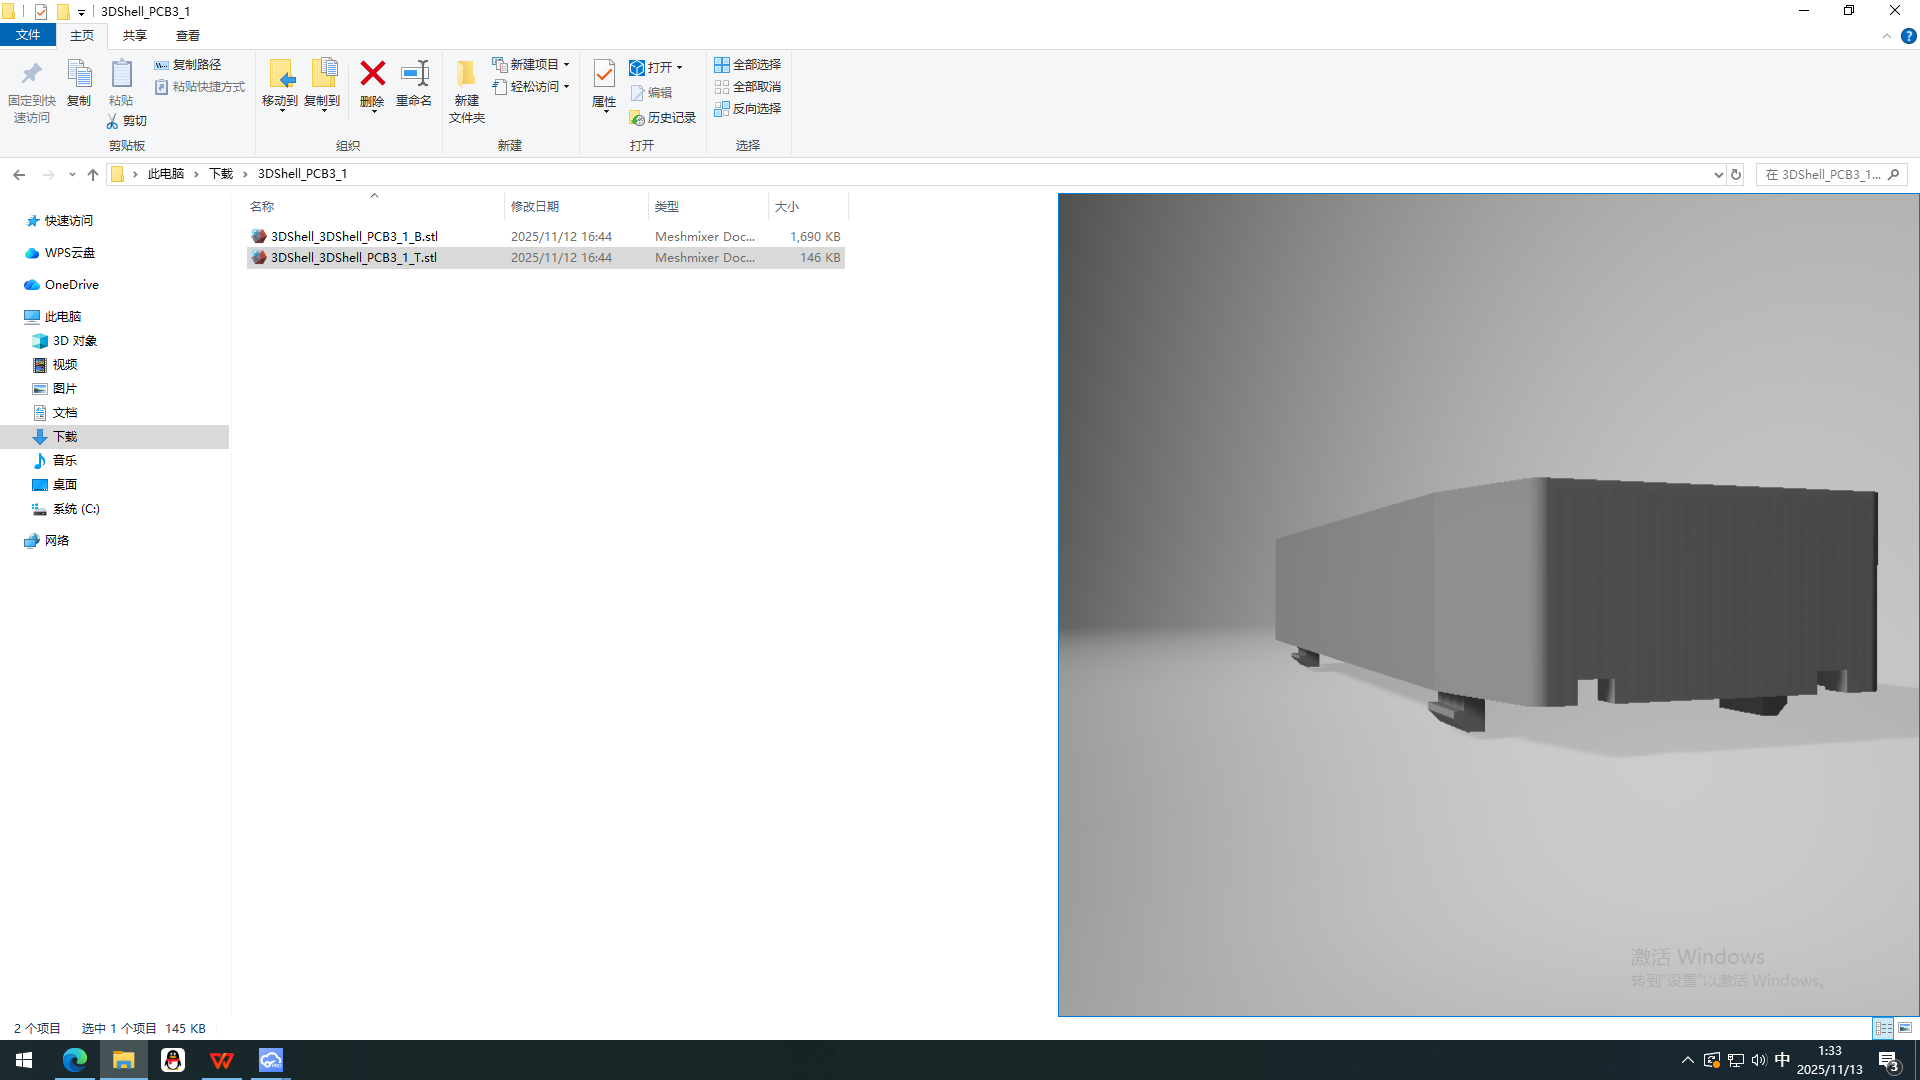Screen dimensions: 1920x1080
Task: Click Copy Path button
Action: coord(188,65)
